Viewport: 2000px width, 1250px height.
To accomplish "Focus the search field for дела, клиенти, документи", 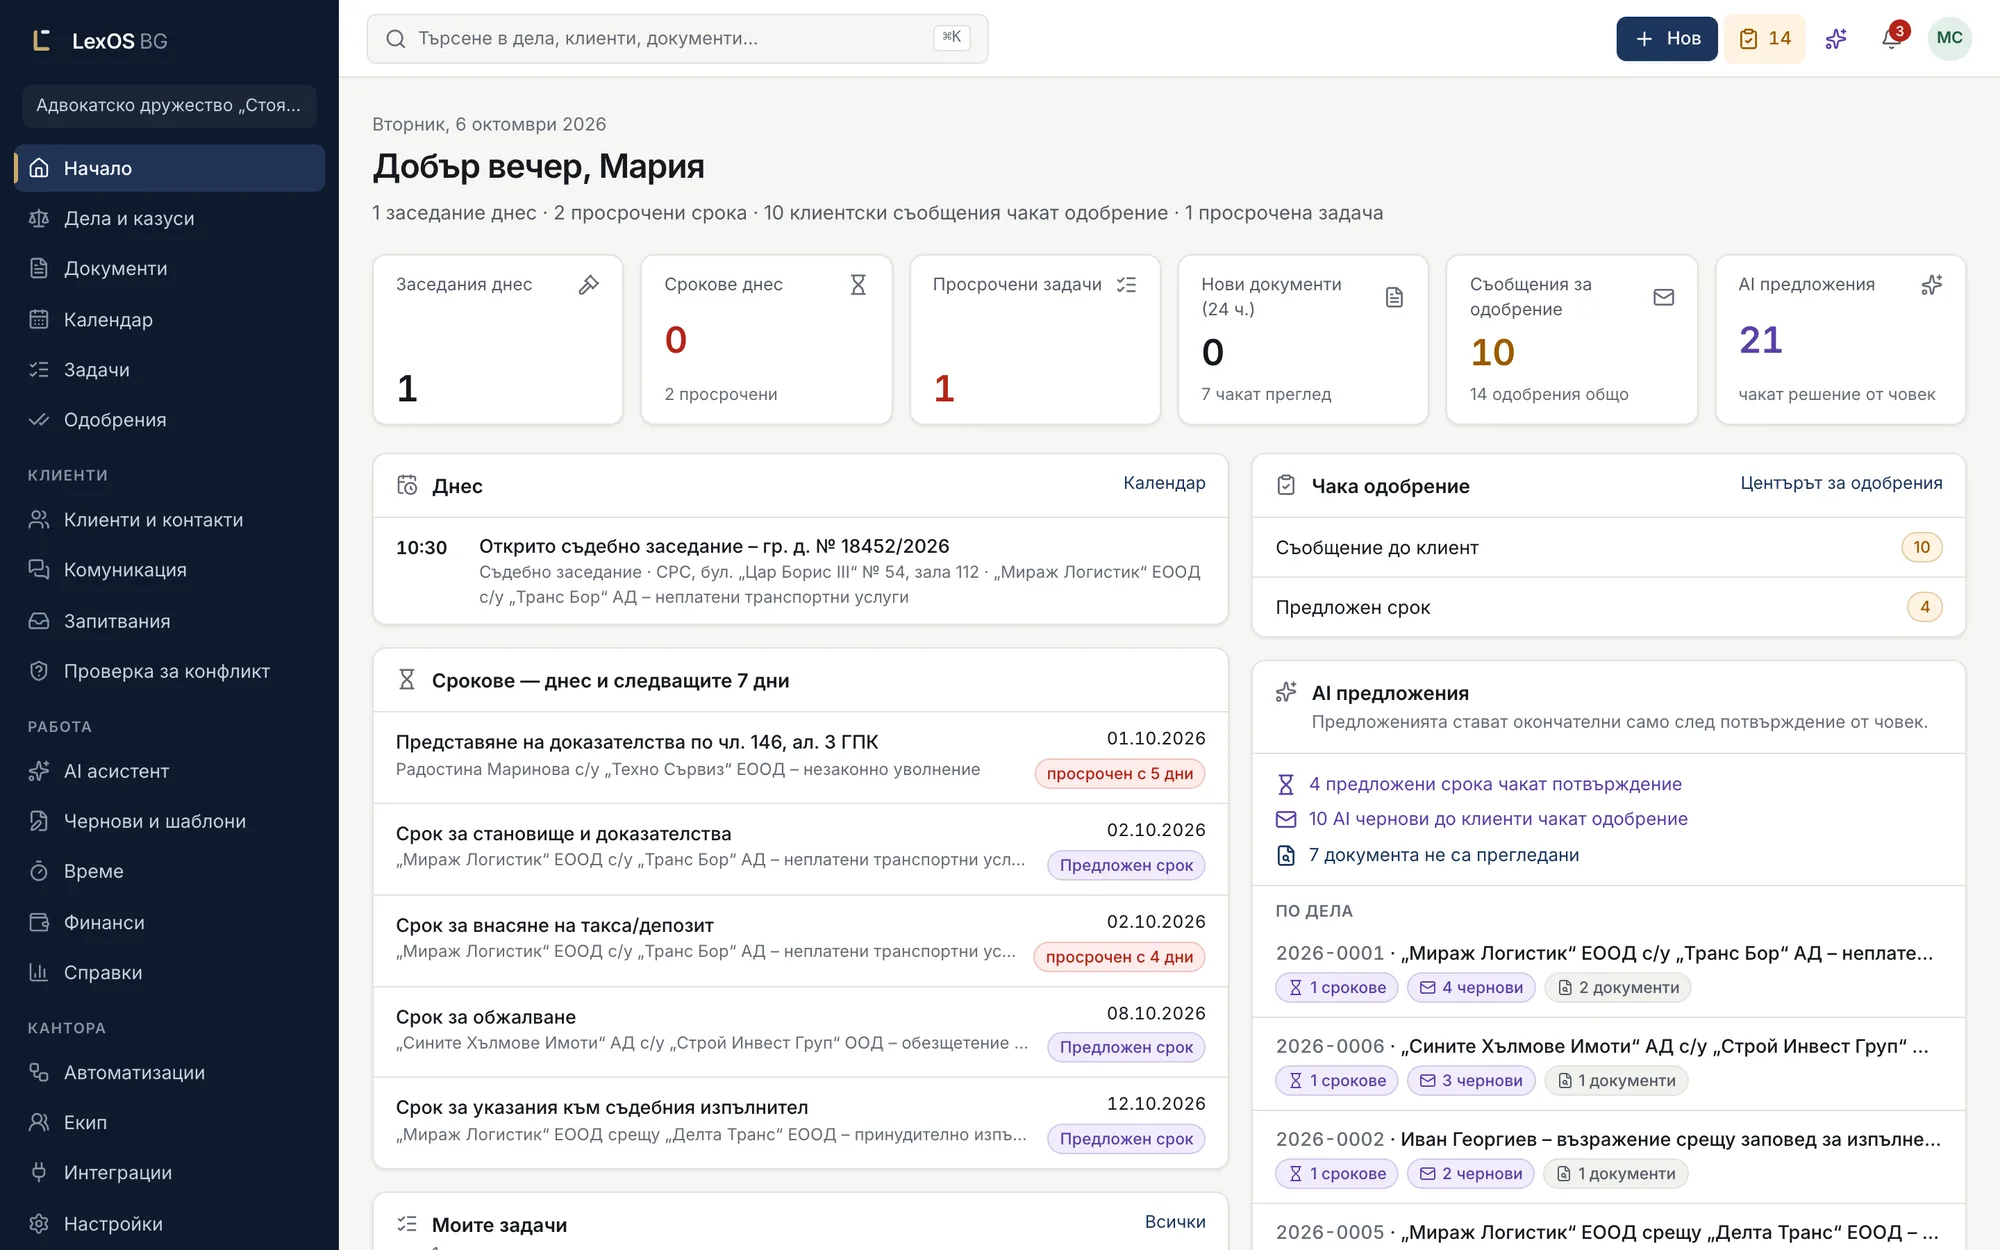I will click(677, 39).
